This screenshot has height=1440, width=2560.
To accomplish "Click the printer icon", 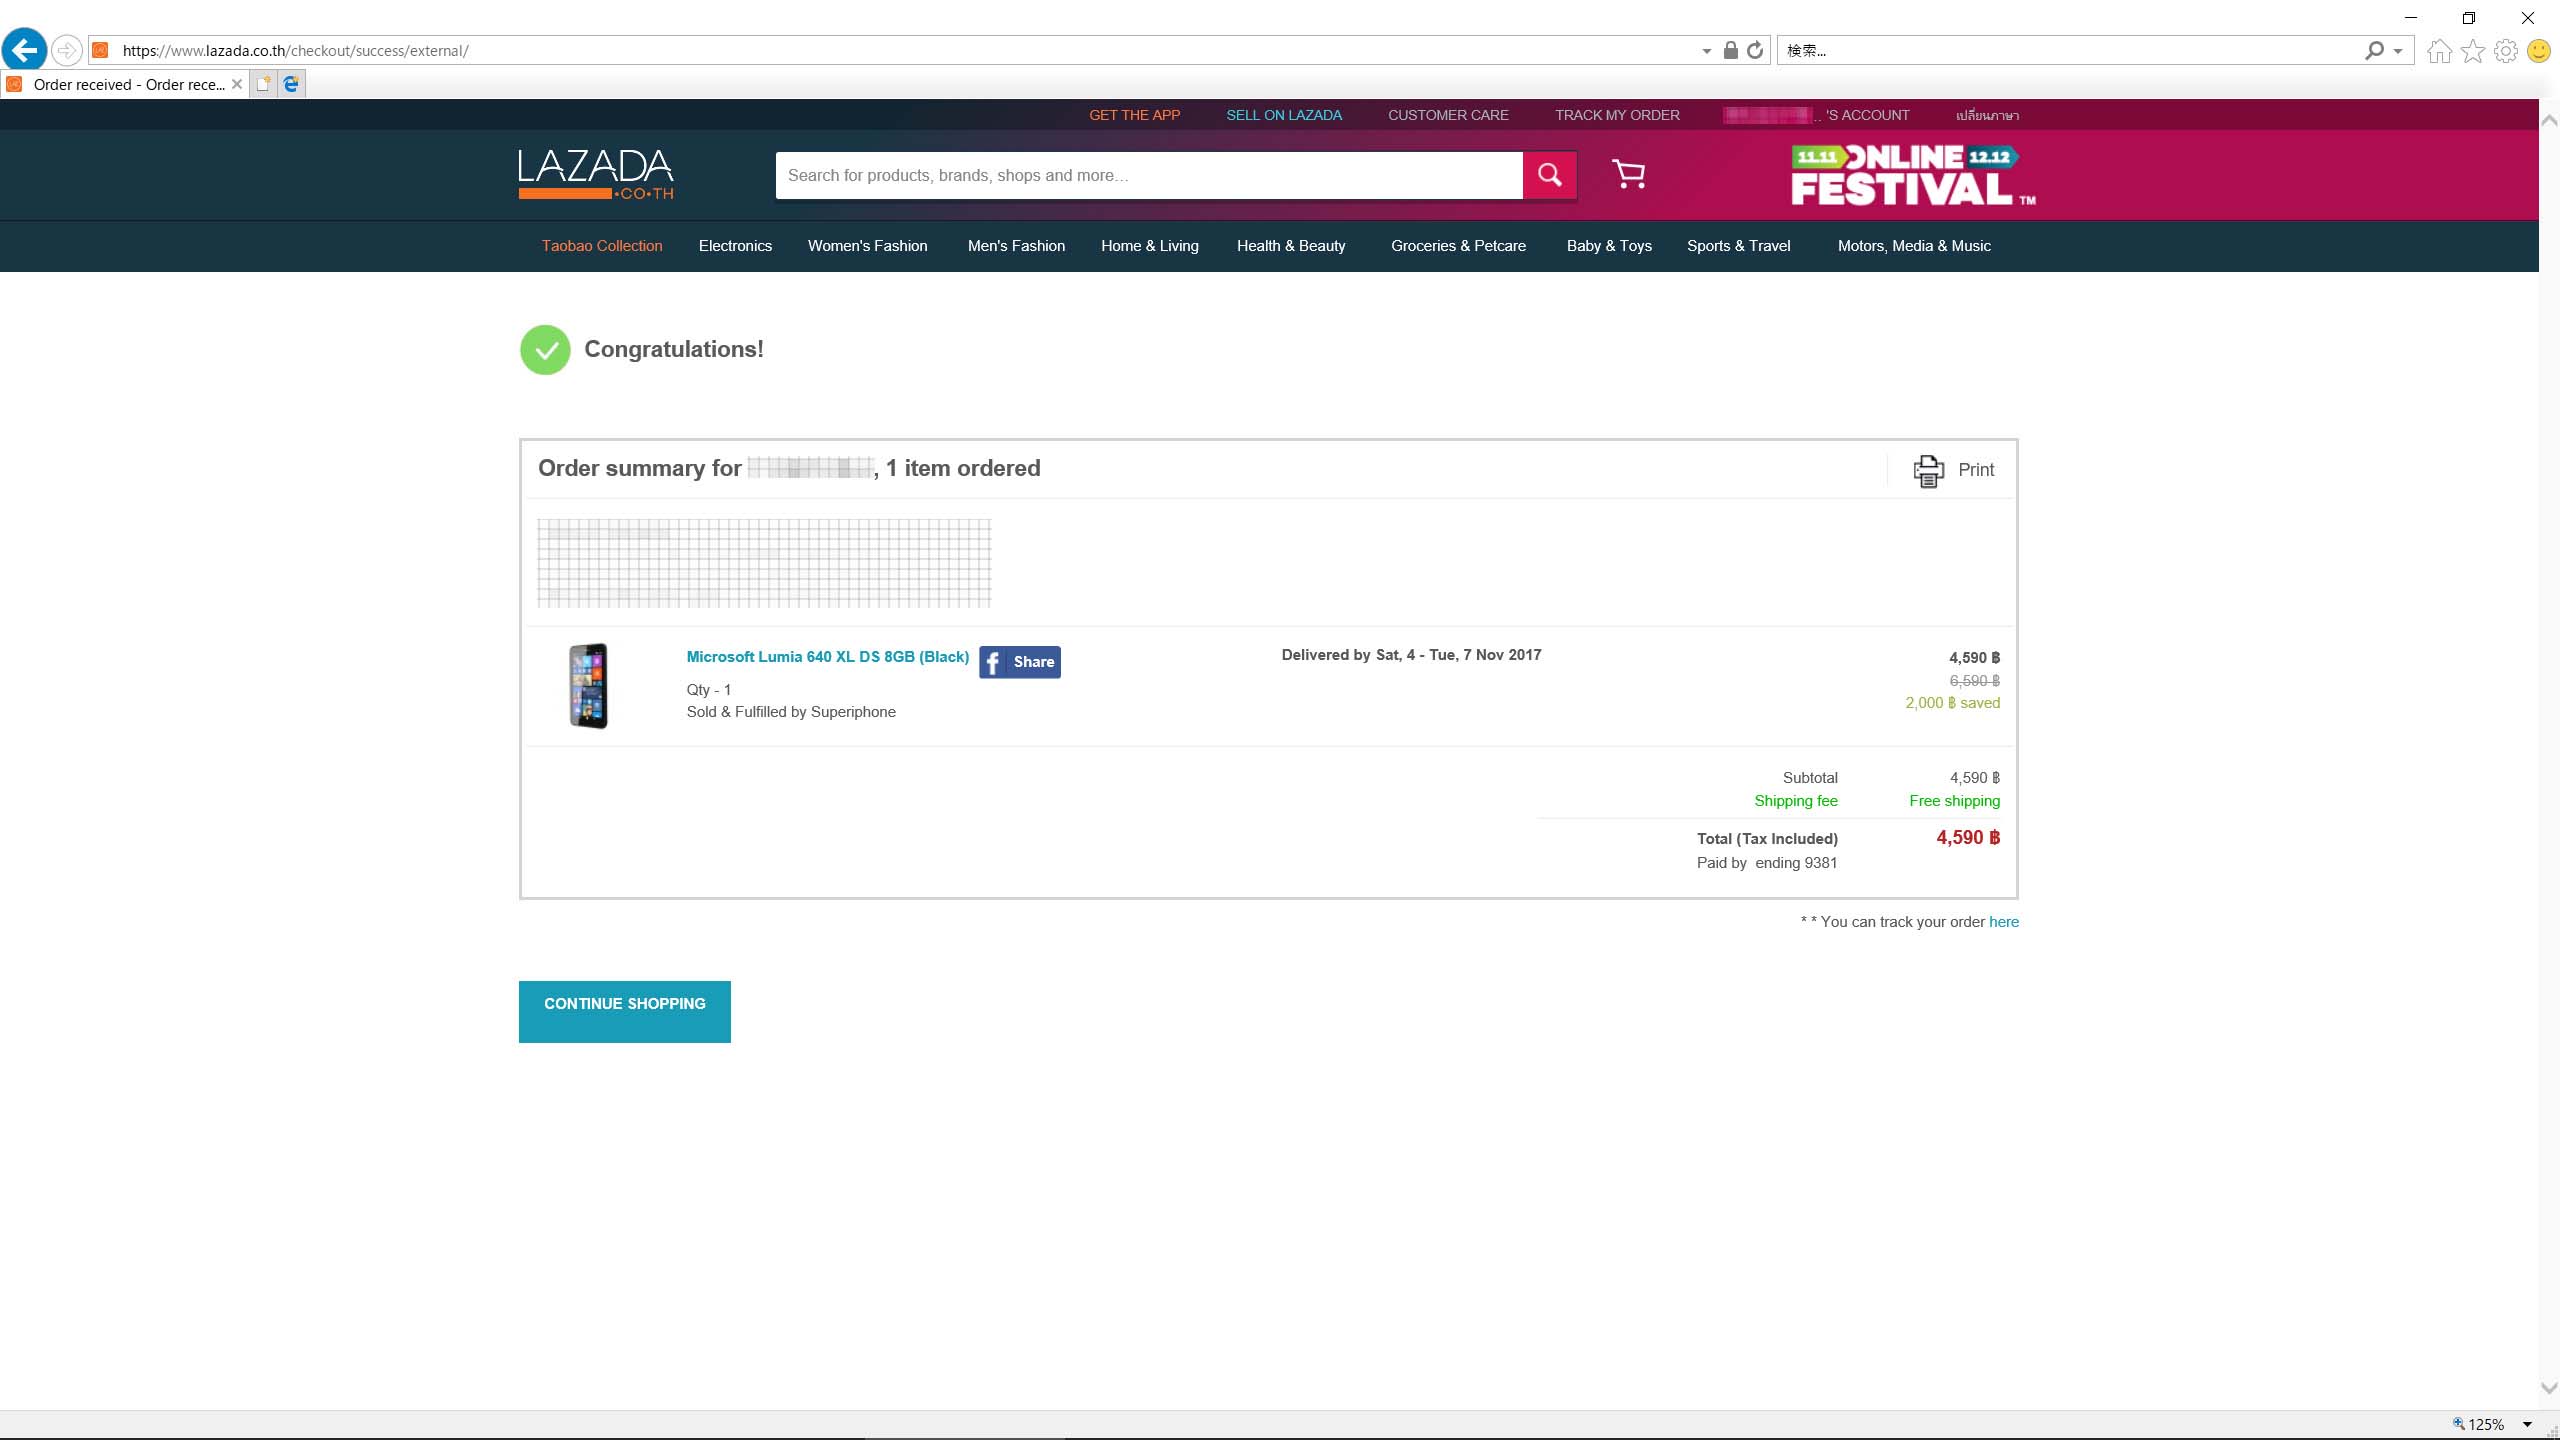I will coord(1928,470).
